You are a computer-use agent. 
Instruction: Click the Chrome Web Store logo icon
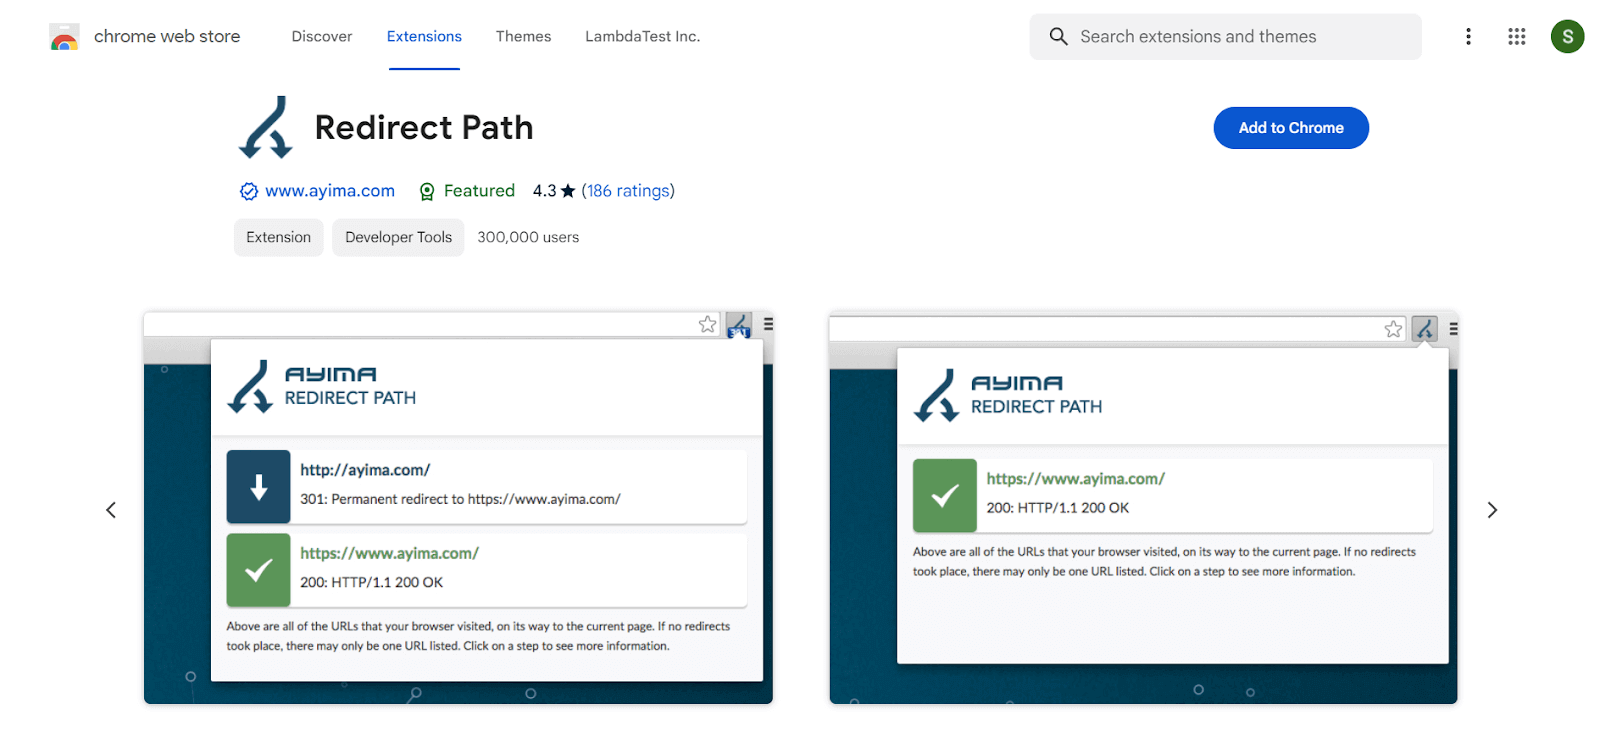click(64, 37)
